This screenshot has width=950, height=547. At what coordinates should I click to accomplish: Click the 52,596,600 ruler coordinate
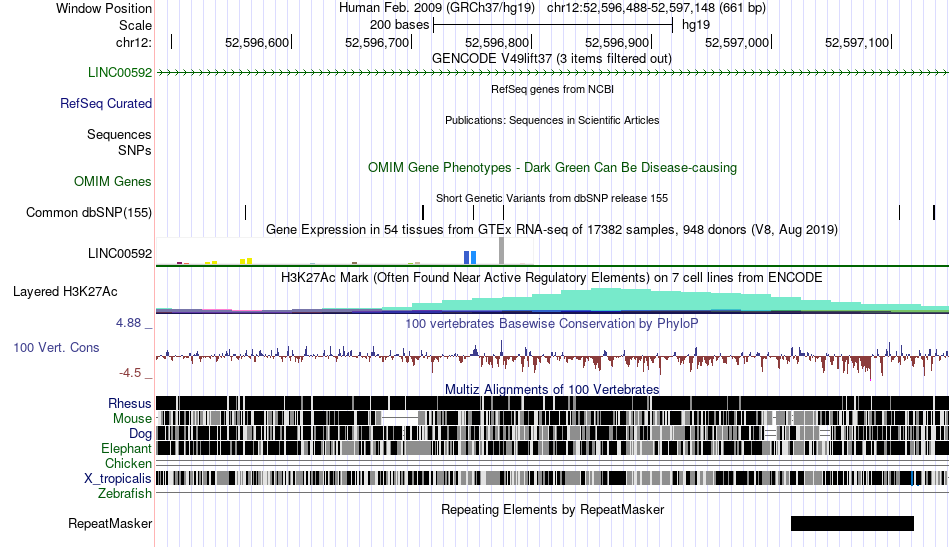click(x=257, y=42)
